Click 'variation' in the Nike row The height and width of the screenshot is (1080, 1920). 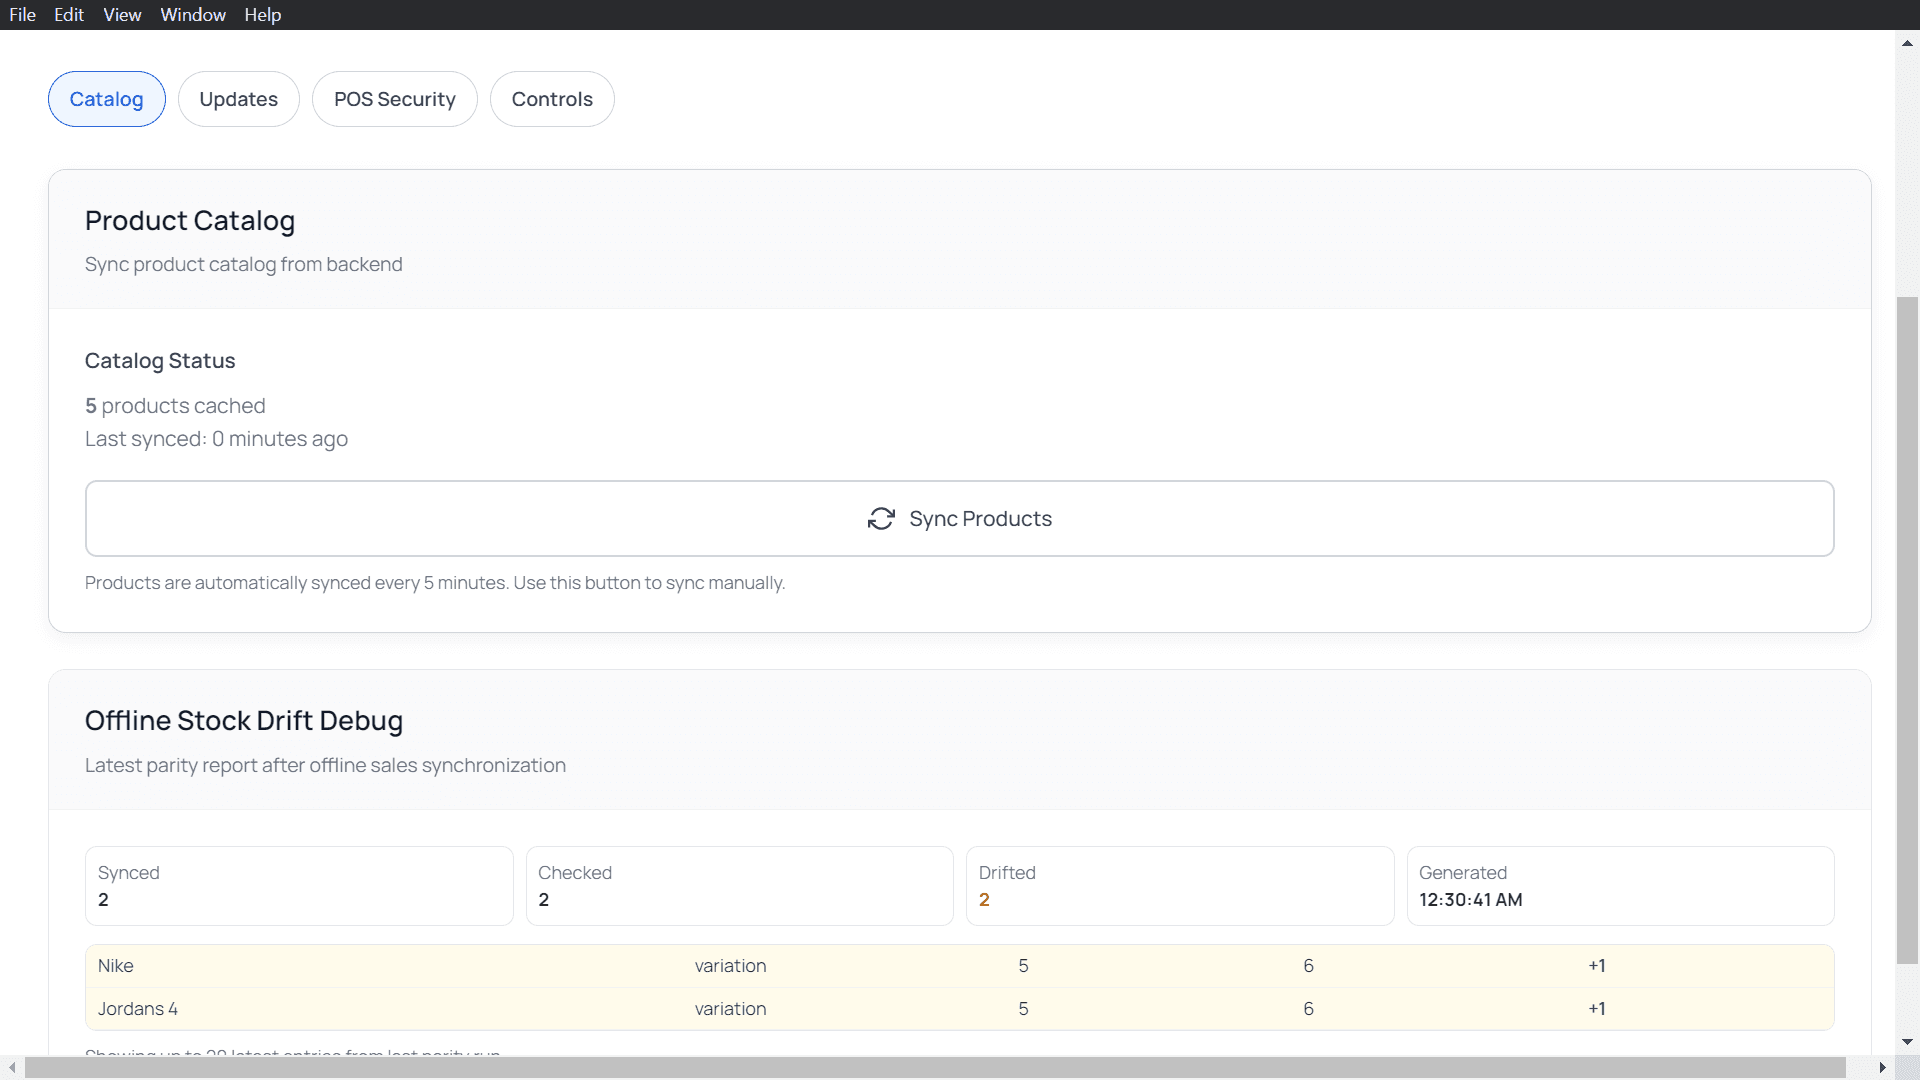(x=731, y=966)
